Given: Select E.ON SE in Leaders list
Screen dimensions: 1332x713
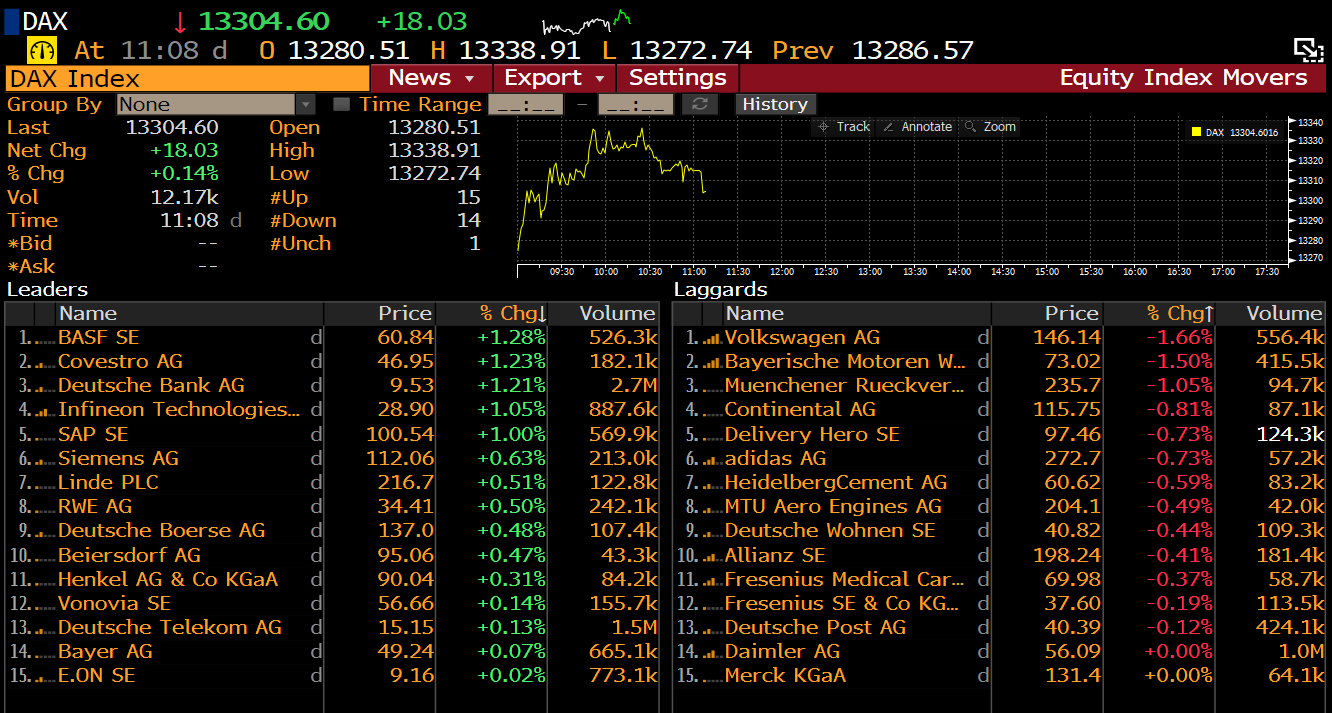Looking at the screenshot, I should 96,676.
